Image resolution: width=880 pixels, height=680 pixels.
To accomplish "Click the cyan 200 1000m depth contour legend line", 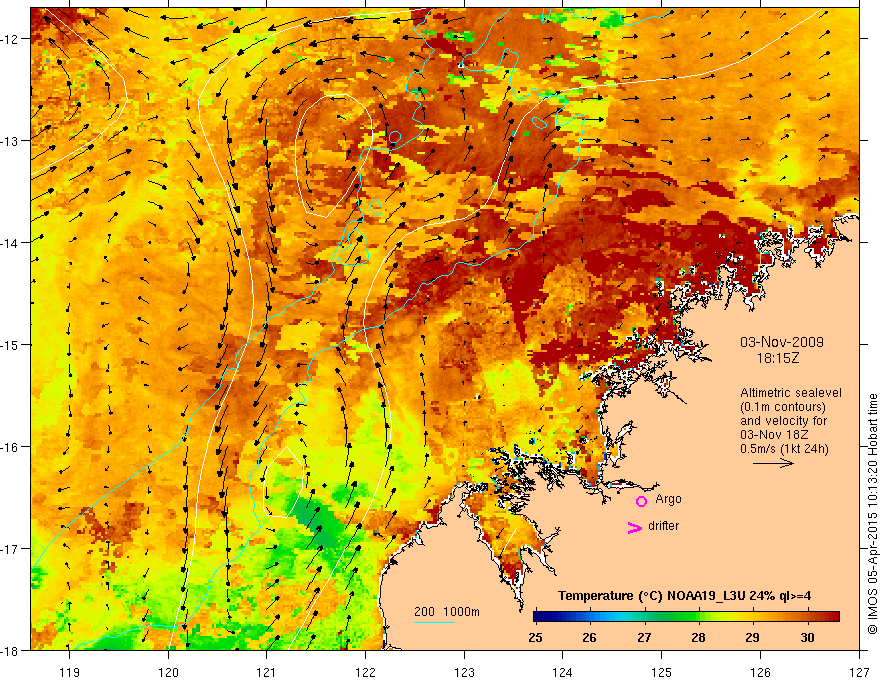I will click(434, 622).
